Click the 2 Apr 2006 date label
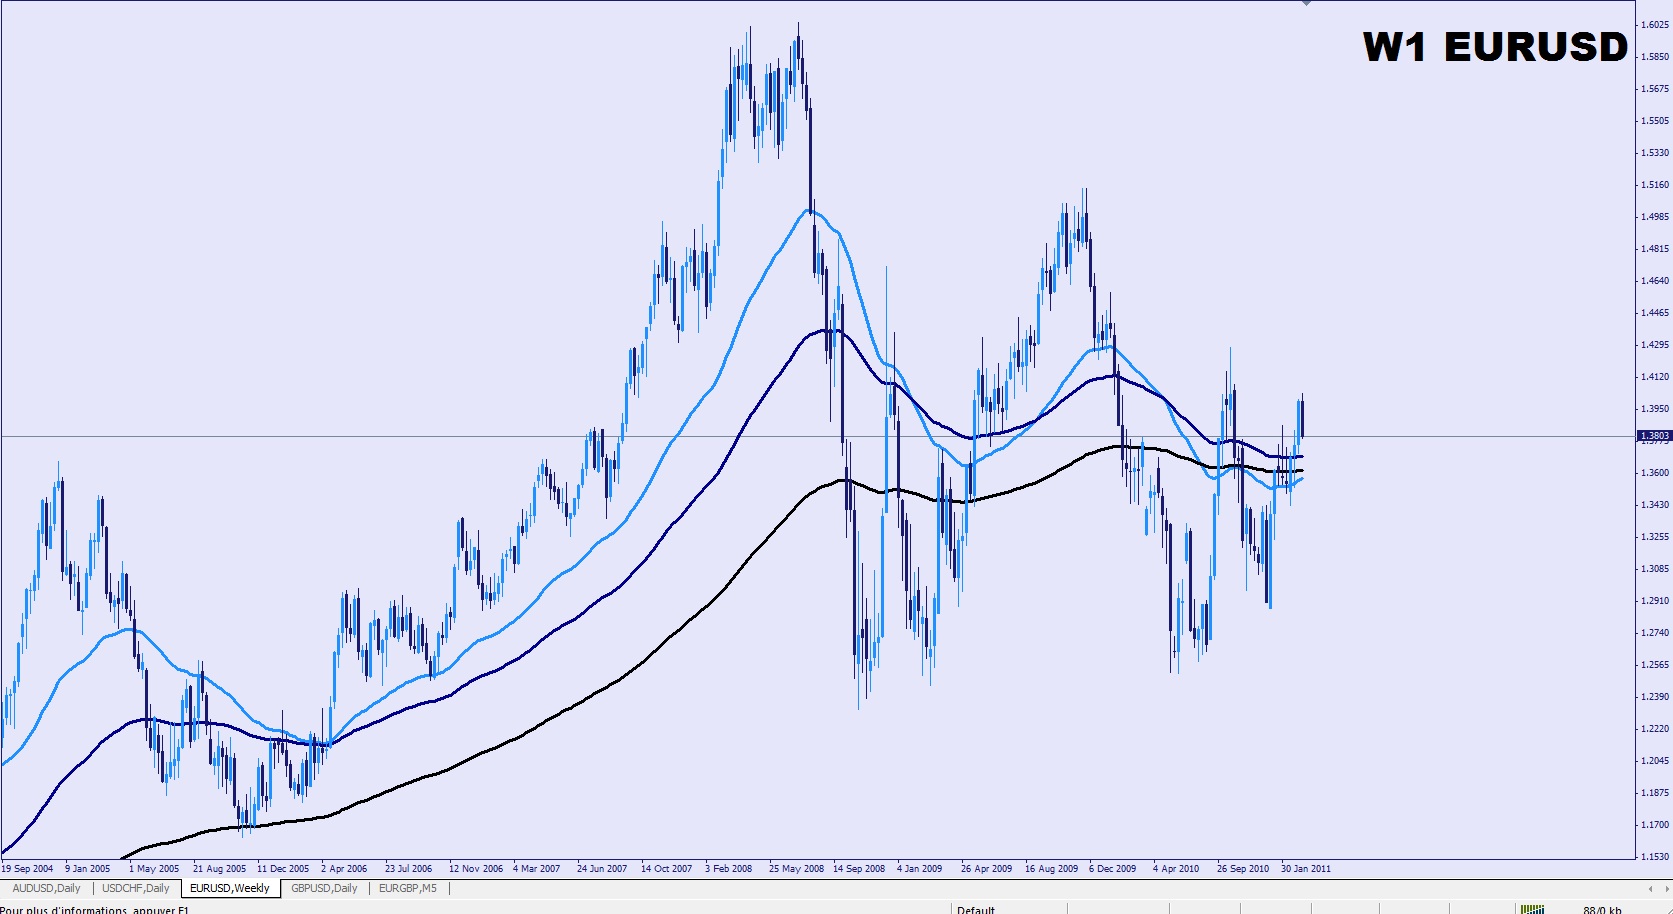The height and width of the screenshot is (914, 1673). 344,869
